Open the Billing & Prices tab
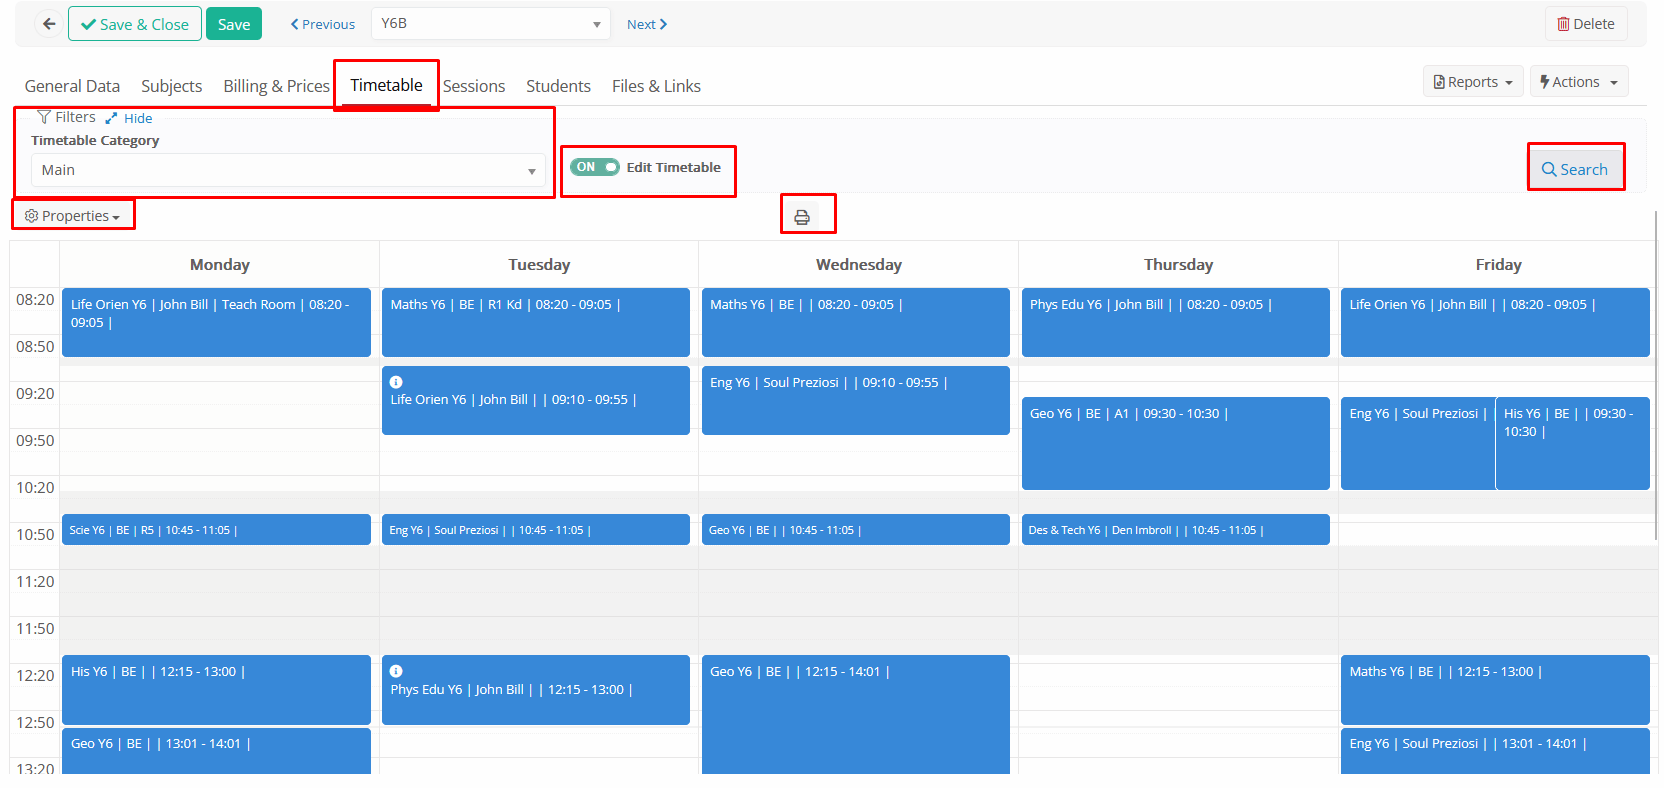Viewport: 1664px width, 788px height. pyautogui.click(x=276, y=86)
